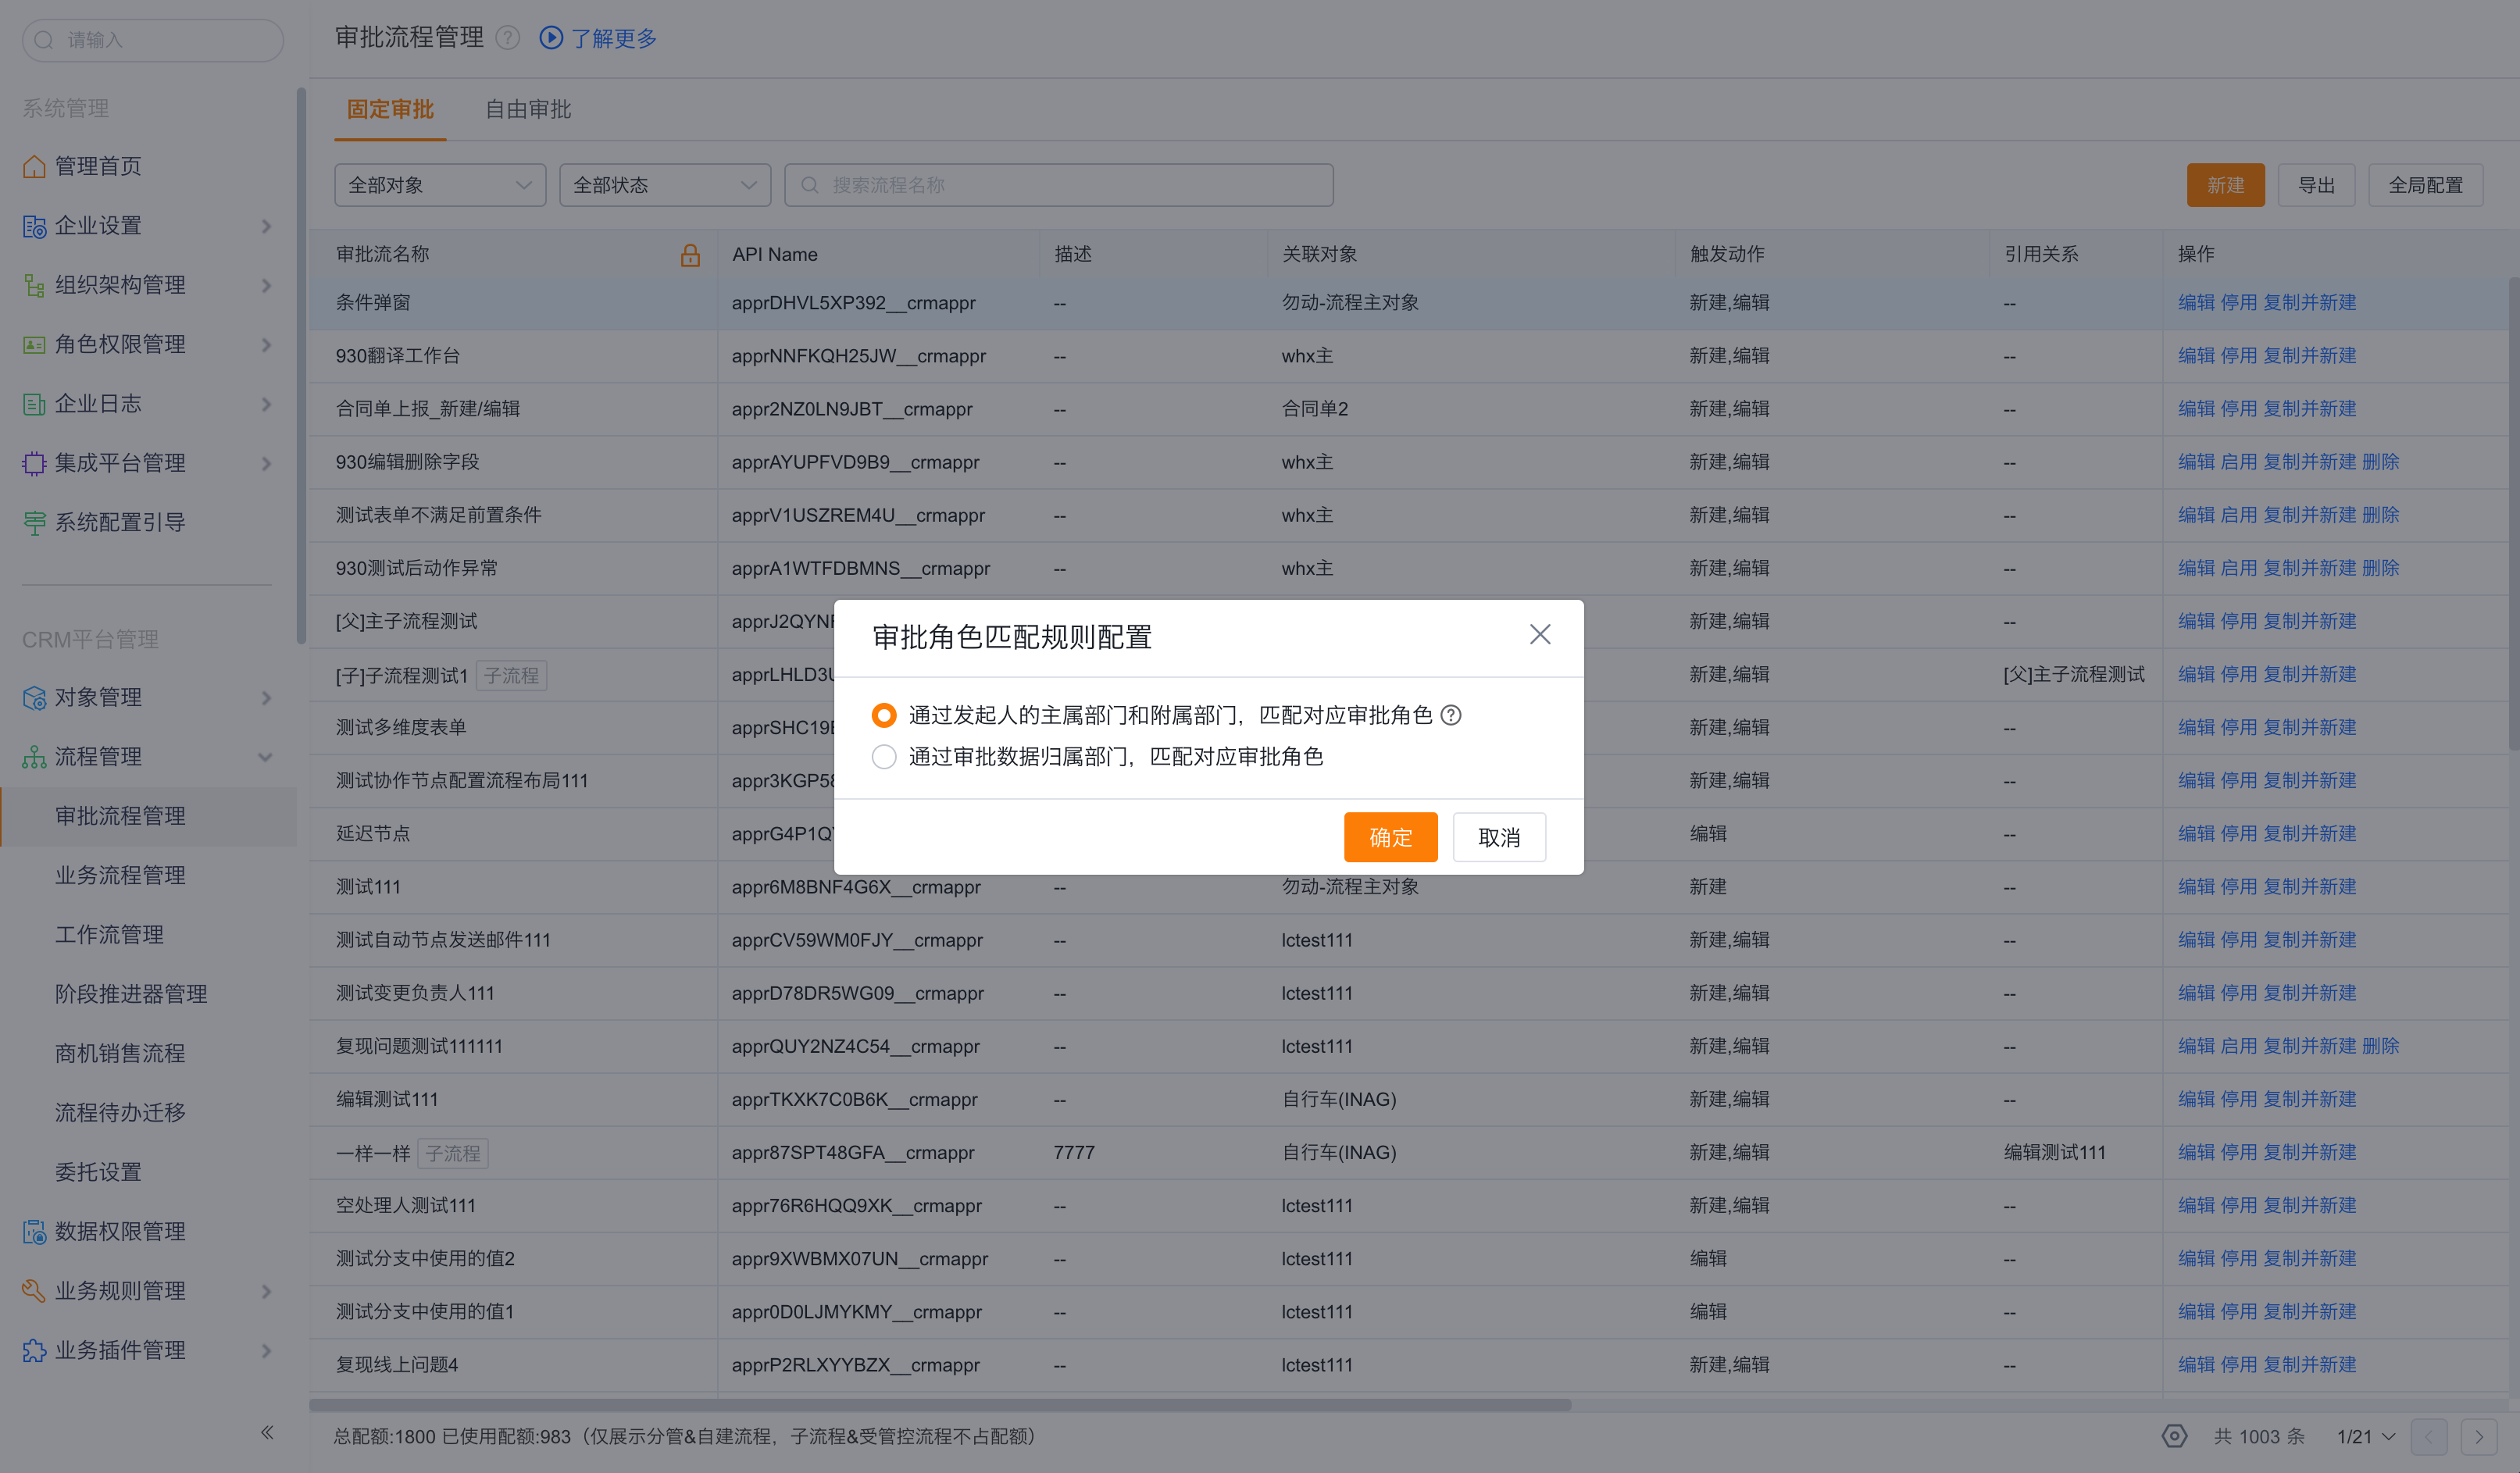The image size is (2520, 1473).
Task: Open the settings gear at bottom right
Action: pos(2175,1436)
